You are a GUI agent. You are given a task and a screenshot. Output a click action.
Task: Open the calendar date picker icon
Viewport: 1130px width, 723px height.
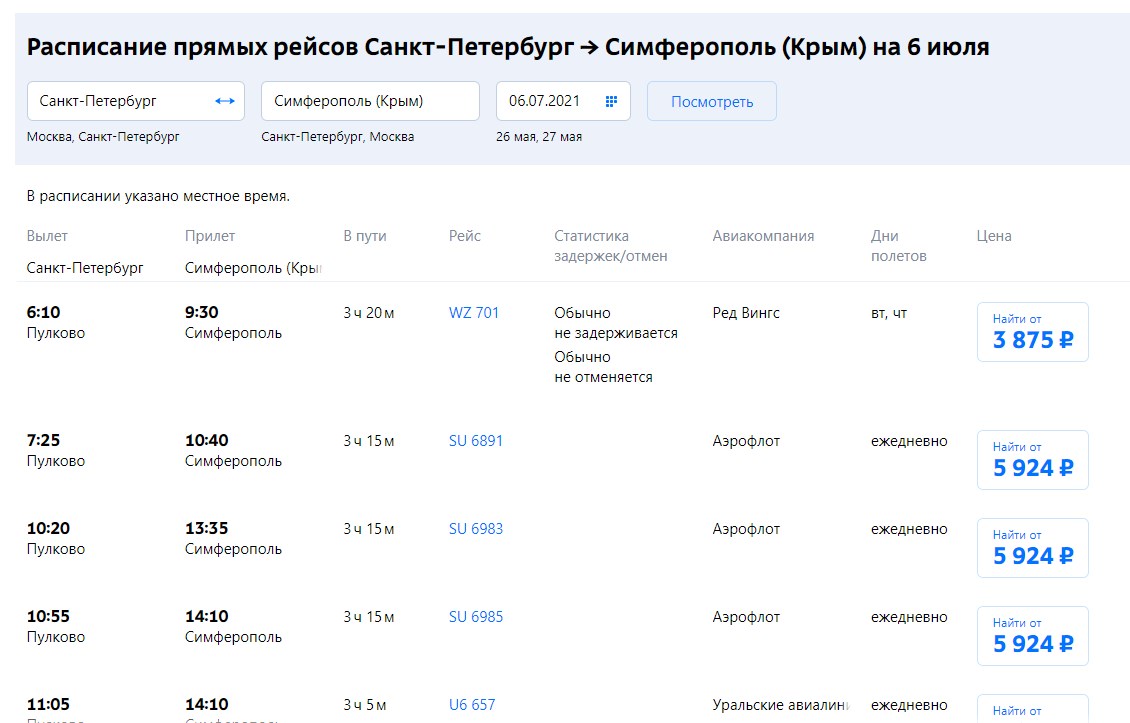(611, 101)
